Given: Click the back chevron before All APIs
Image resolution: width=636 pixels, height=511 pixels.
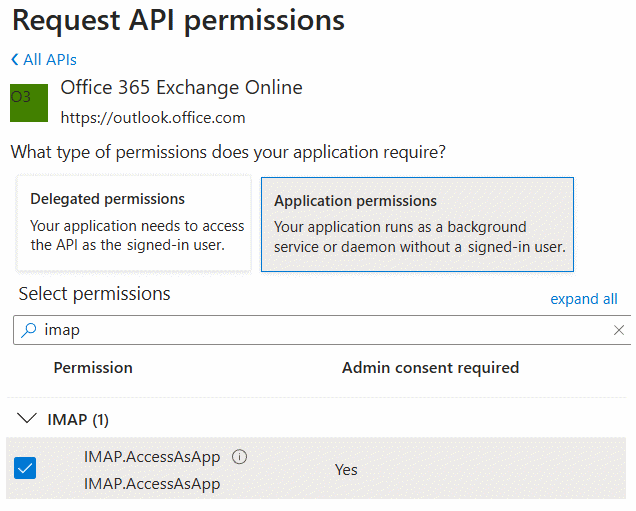Looking at the screenshot, I should 14,60.
